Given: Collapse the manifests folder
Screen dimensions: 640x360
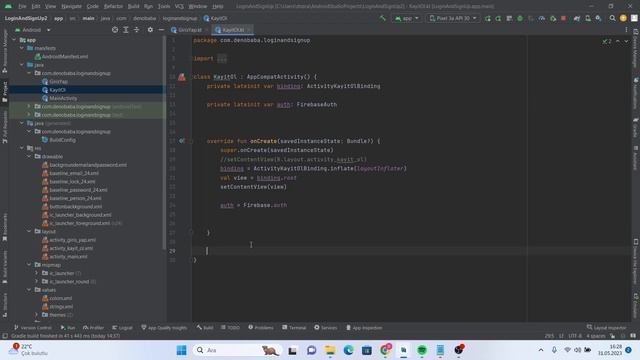Looking at the screenshot, I should 22,48.
